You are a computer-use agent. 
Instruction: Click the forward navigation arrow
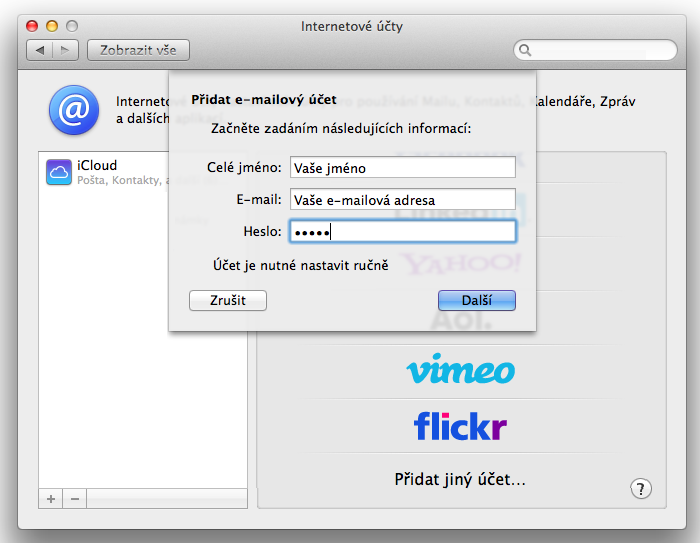(65, 50)
